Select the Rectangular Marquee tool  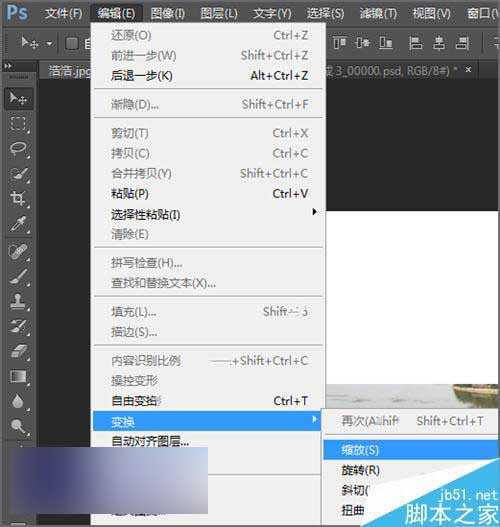pos(18,124)
